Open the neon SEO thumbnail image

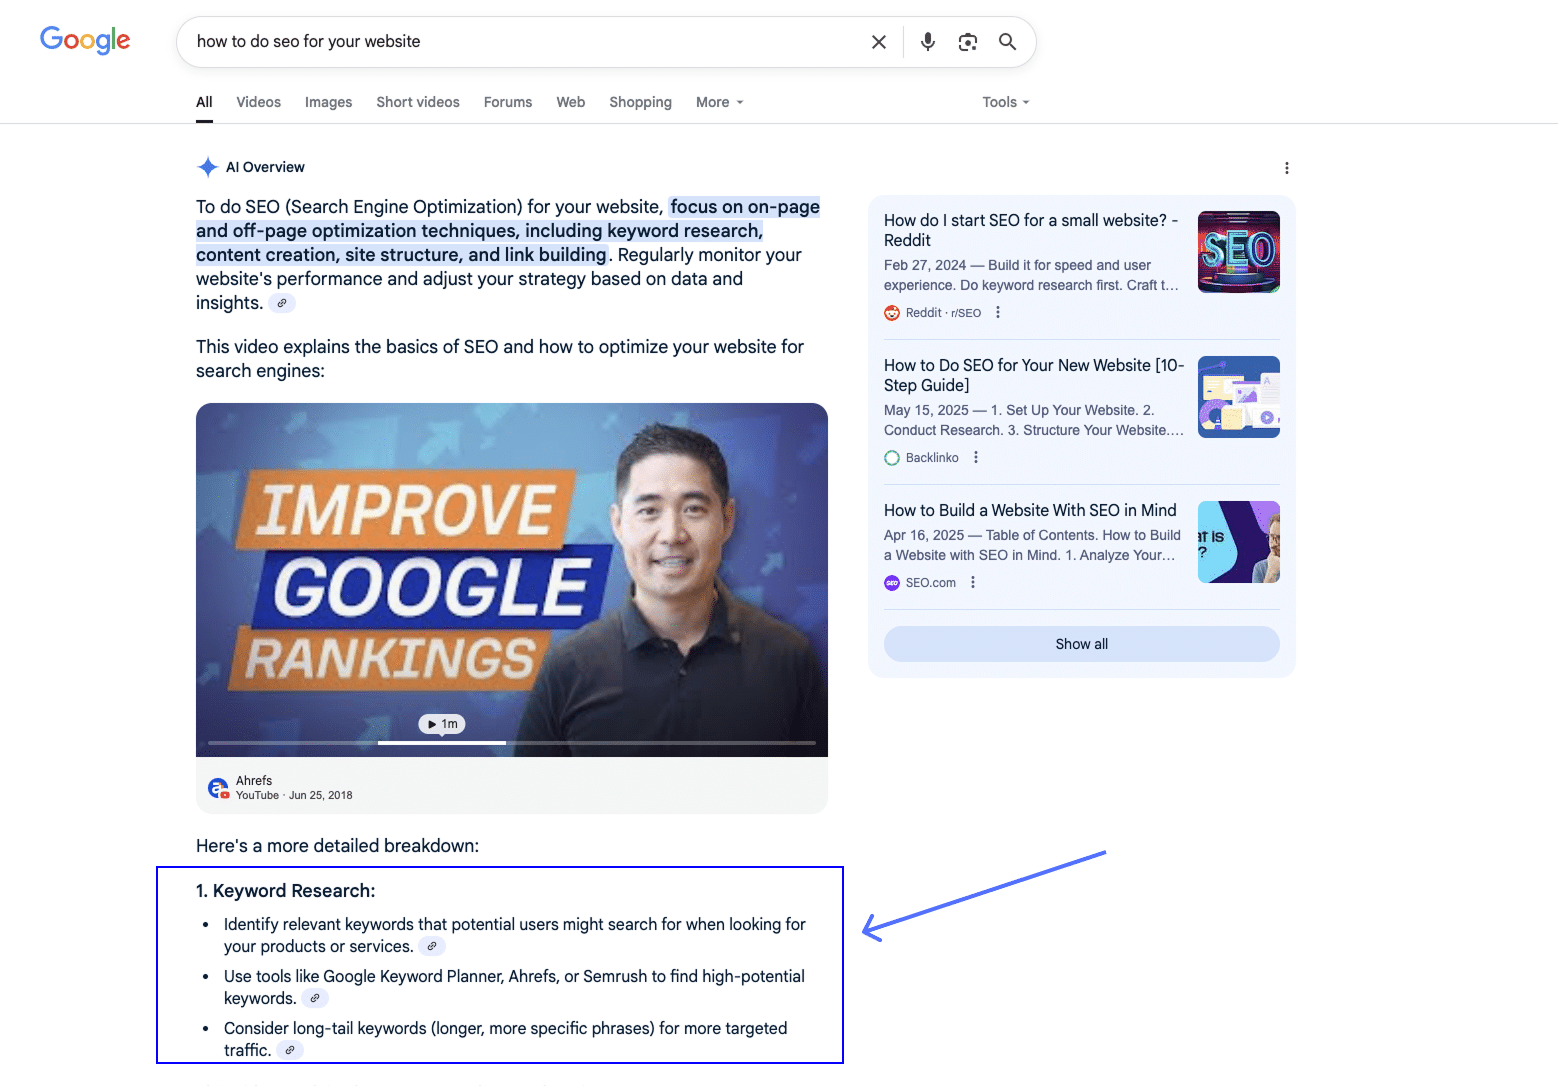pos(1239,252)
